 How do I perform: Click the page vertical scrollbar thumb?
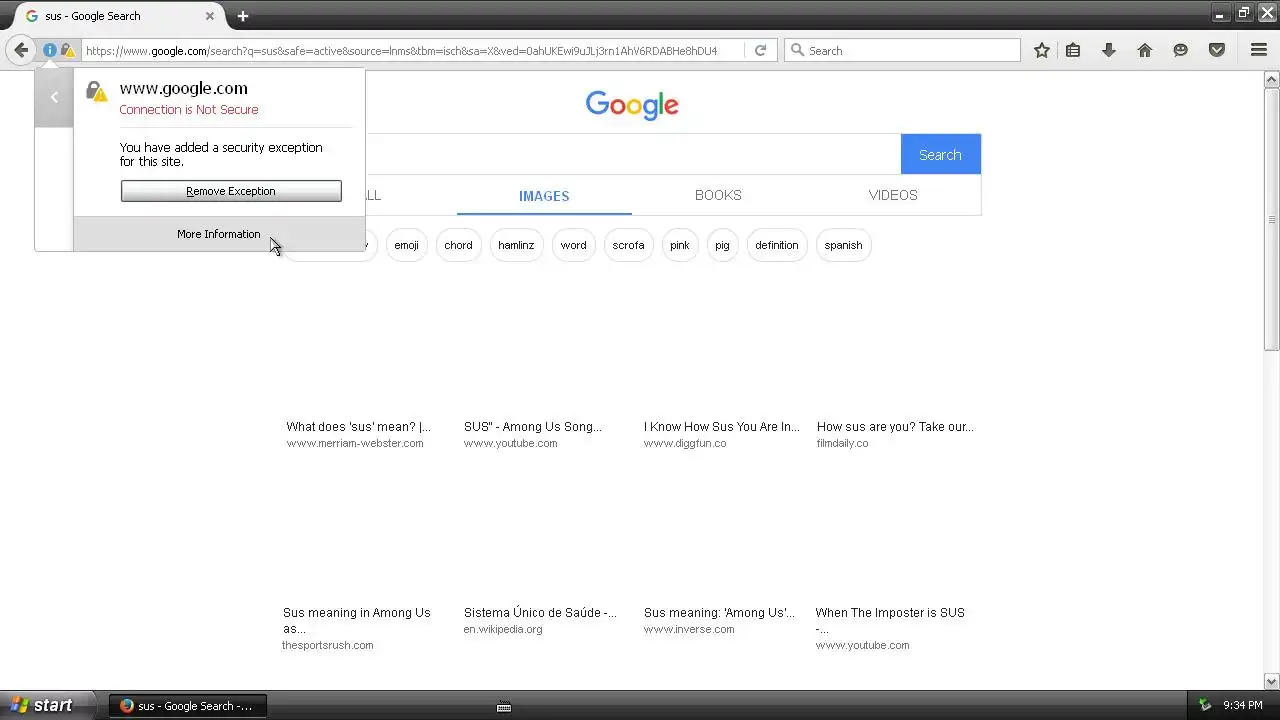[1271, 219]
